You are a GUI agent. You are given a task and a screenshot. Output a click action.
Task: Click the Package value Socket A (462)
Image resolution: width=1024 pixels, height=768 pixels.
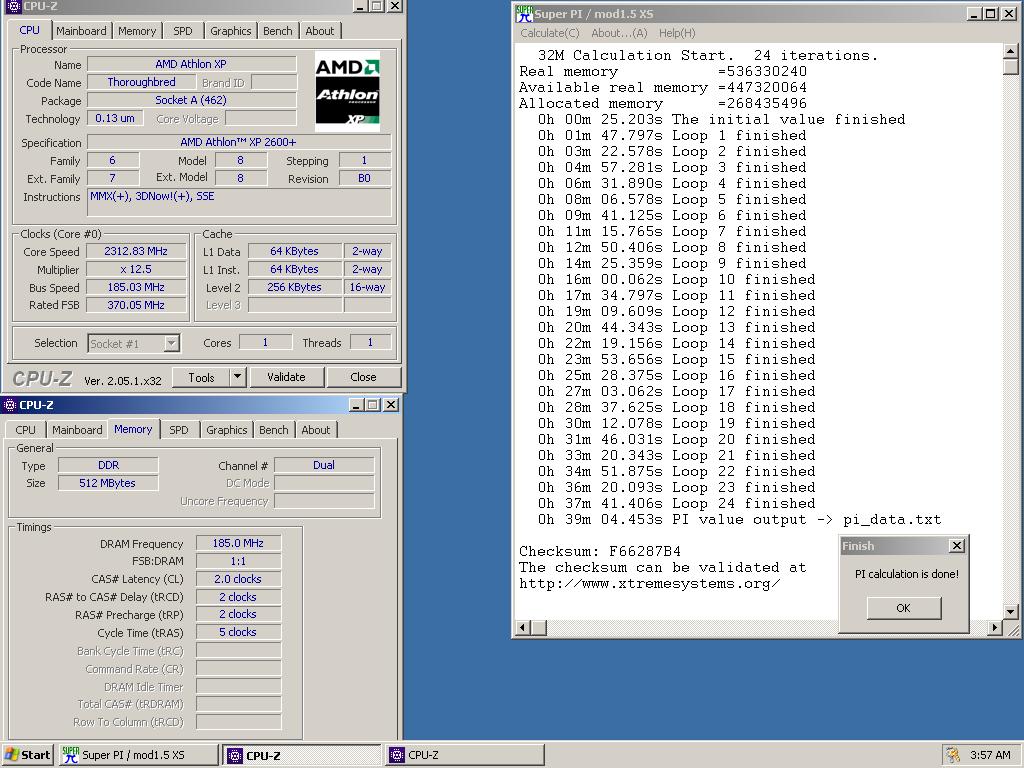pyautogui.click(x=191, y=100)
